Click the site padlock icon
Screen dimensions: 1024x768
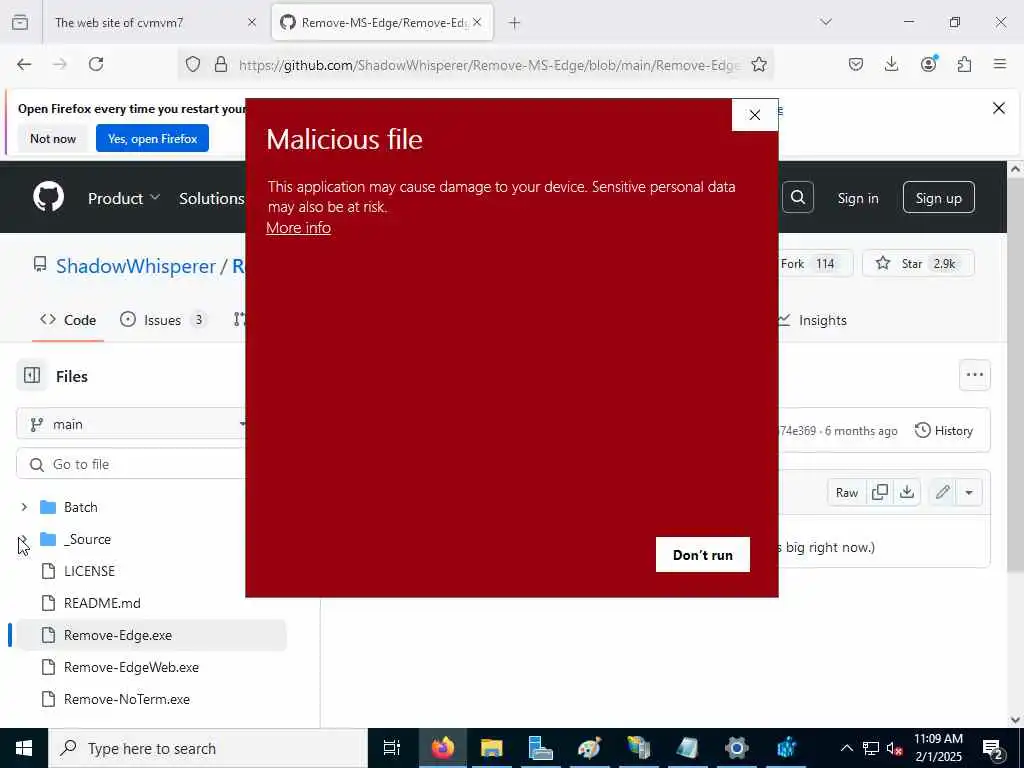pyautogui.click(x=221, y=64)
